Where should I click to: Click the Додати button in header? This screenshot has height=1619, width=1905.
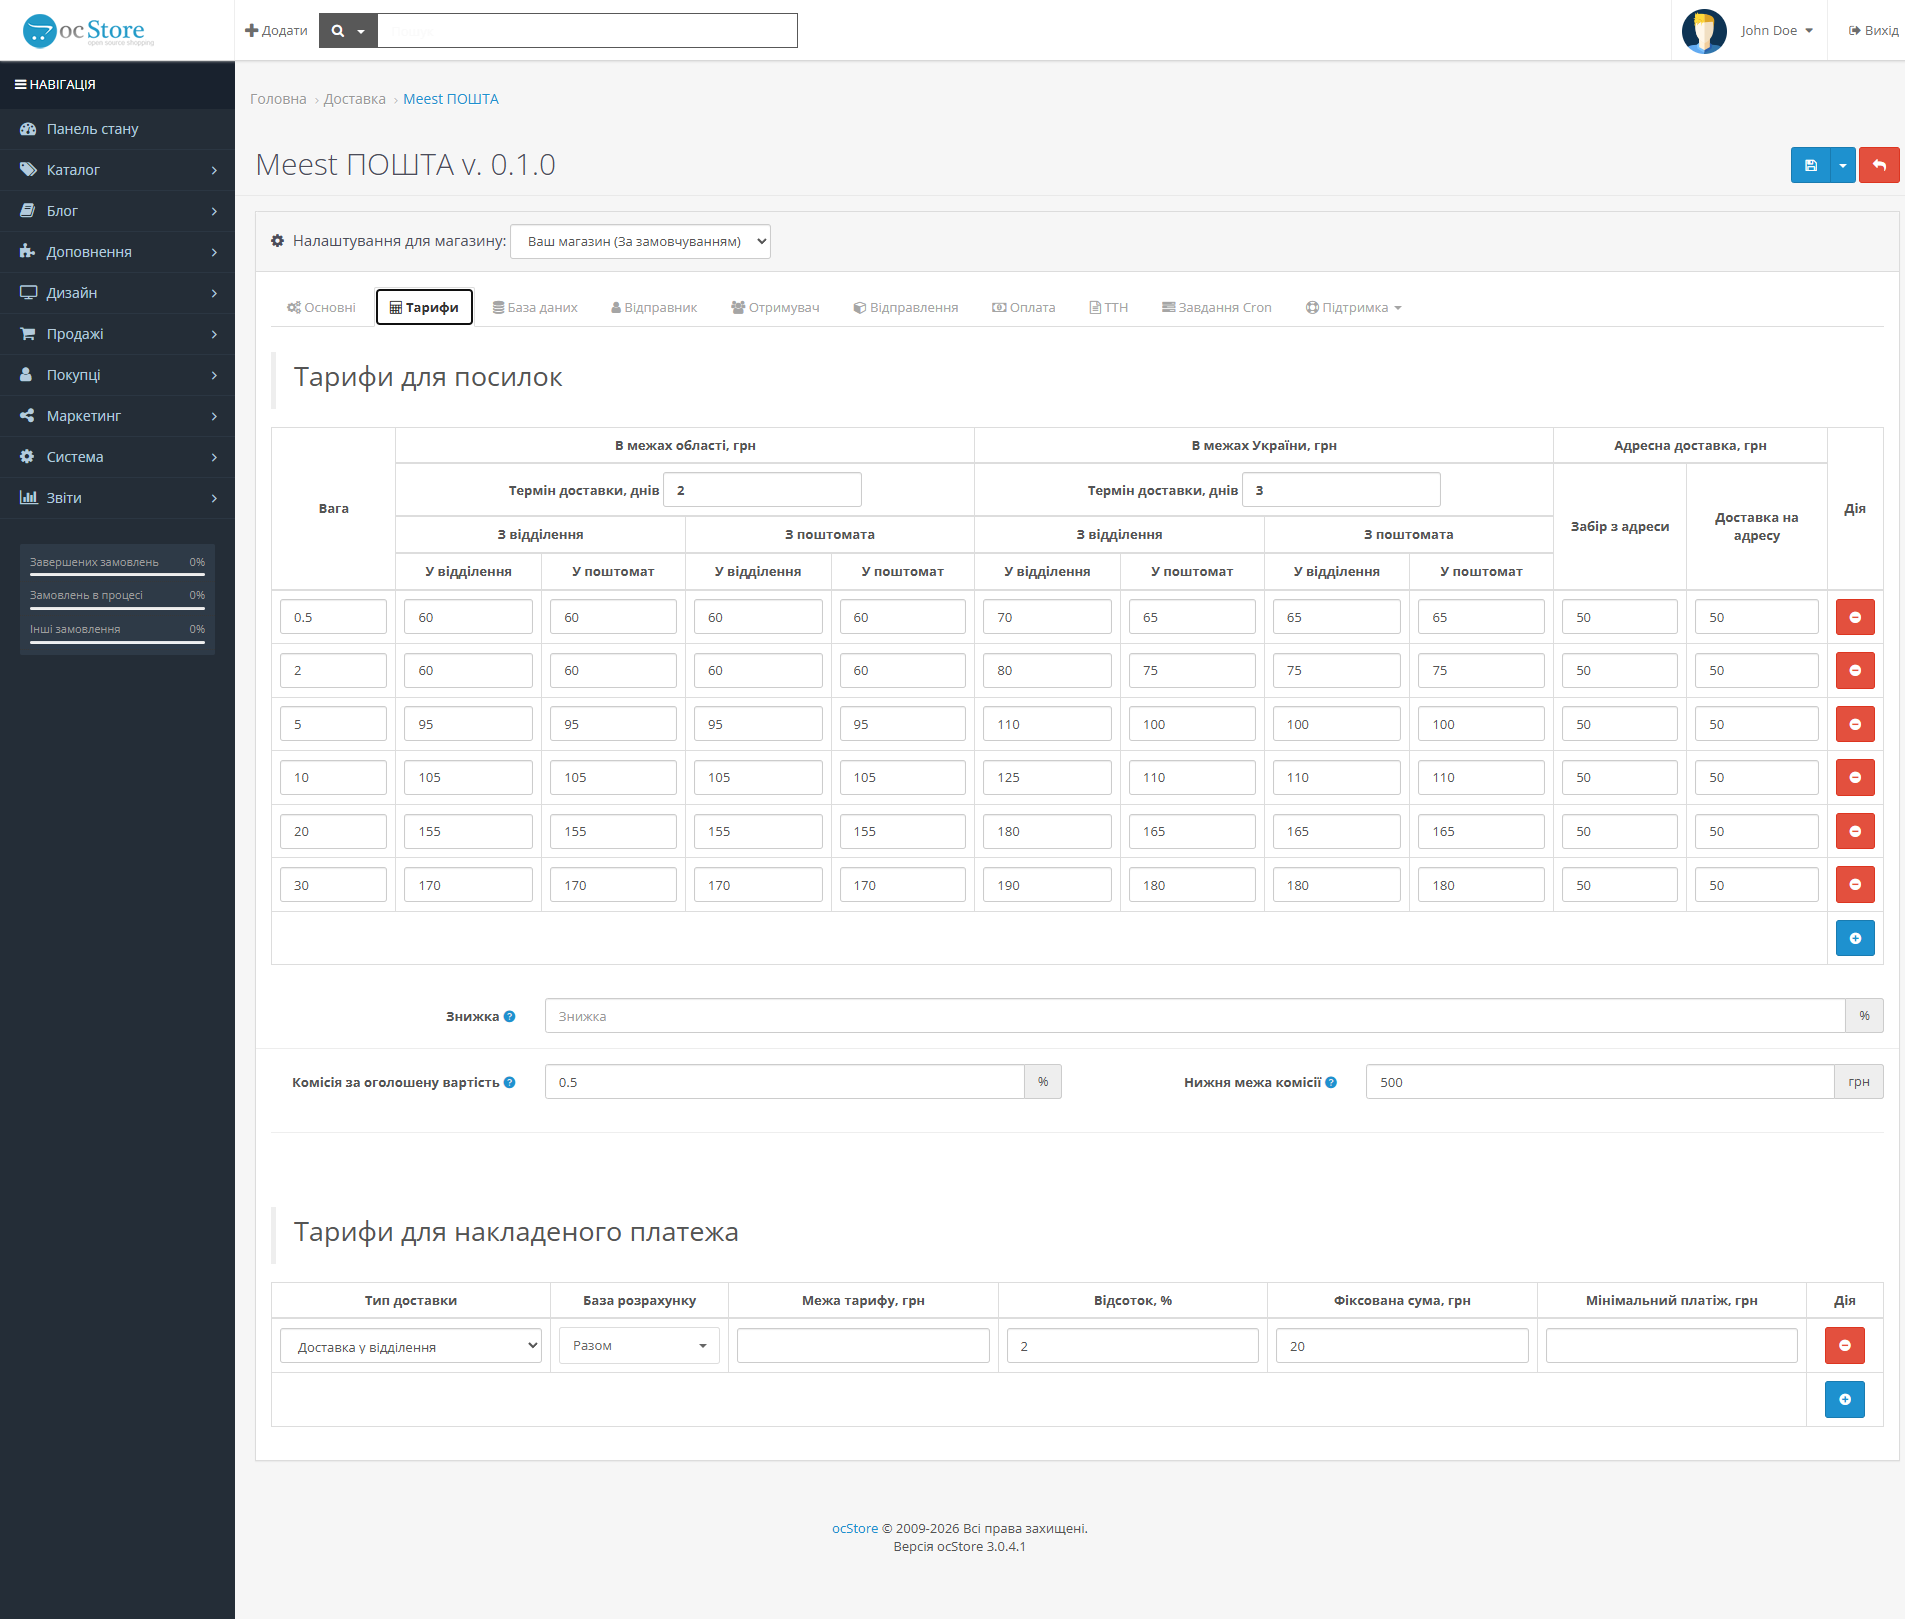(277, 31)
